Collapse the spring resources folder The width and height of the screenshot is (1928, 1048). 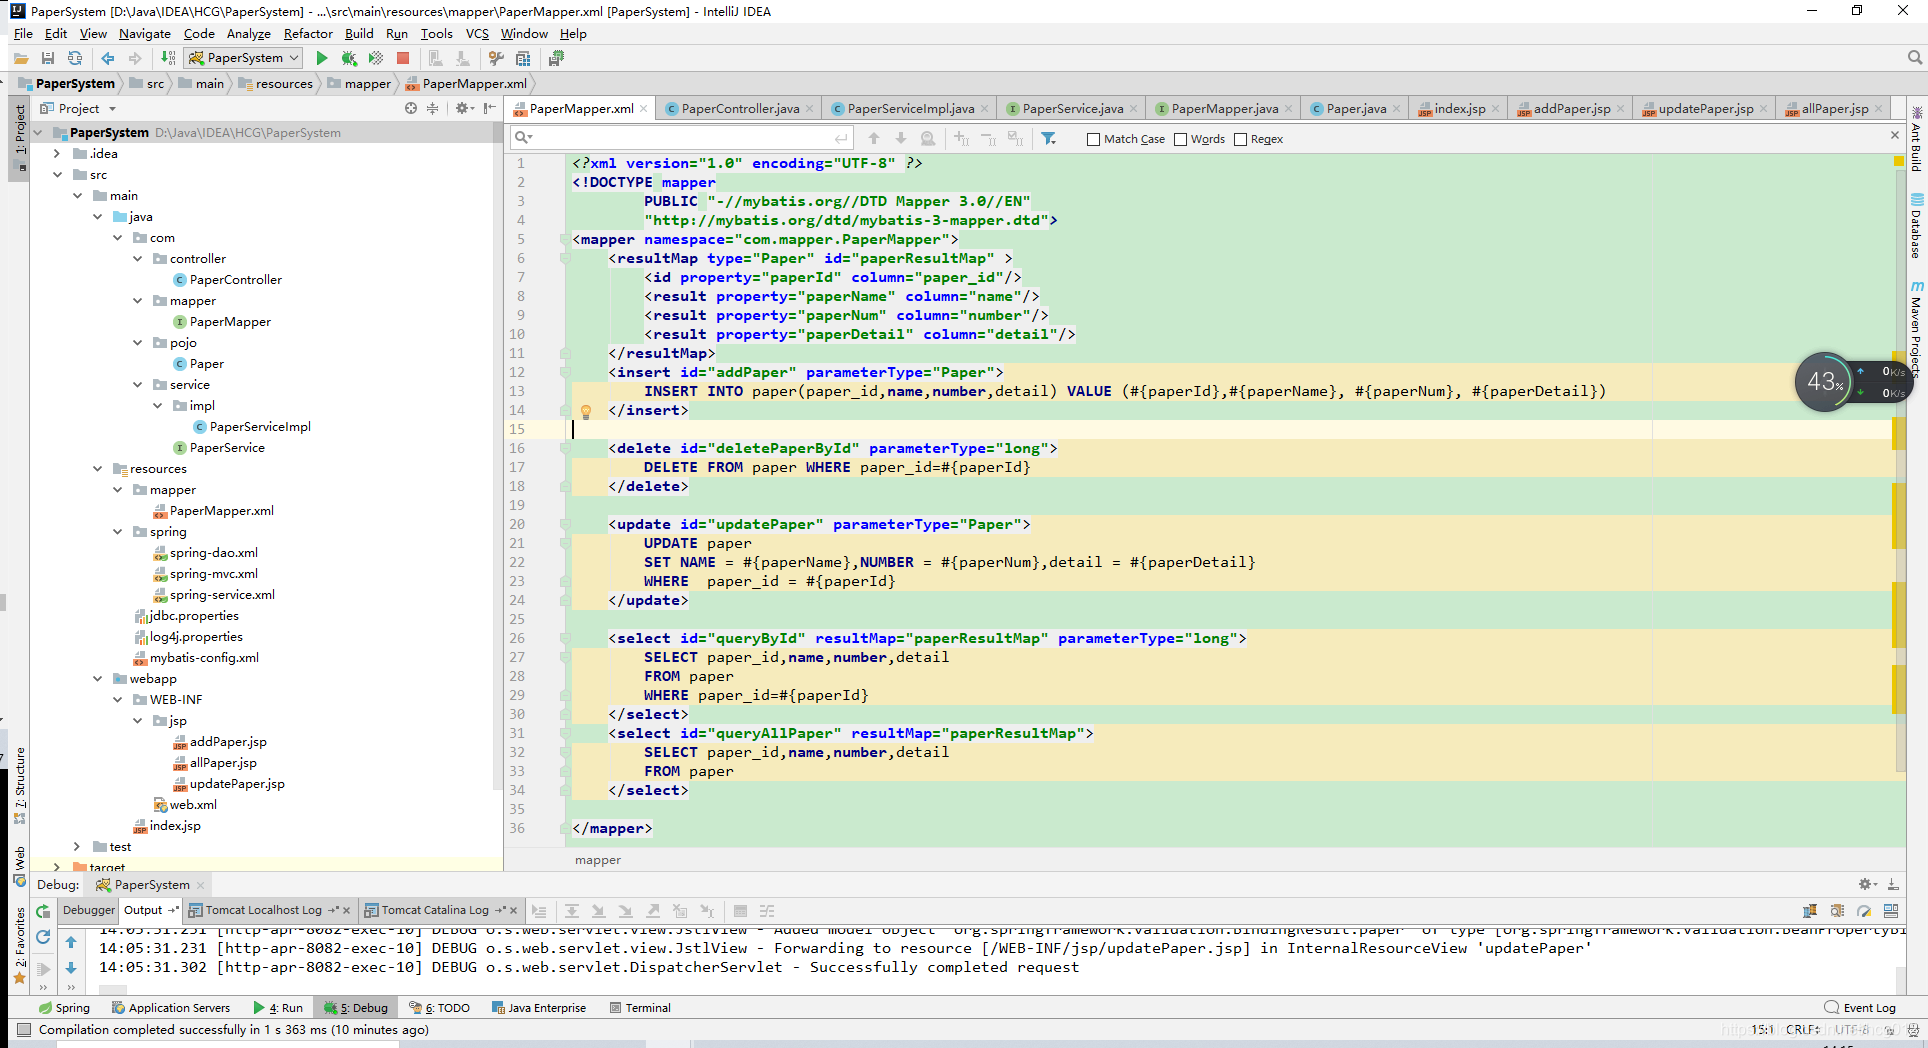pos(117,532)
